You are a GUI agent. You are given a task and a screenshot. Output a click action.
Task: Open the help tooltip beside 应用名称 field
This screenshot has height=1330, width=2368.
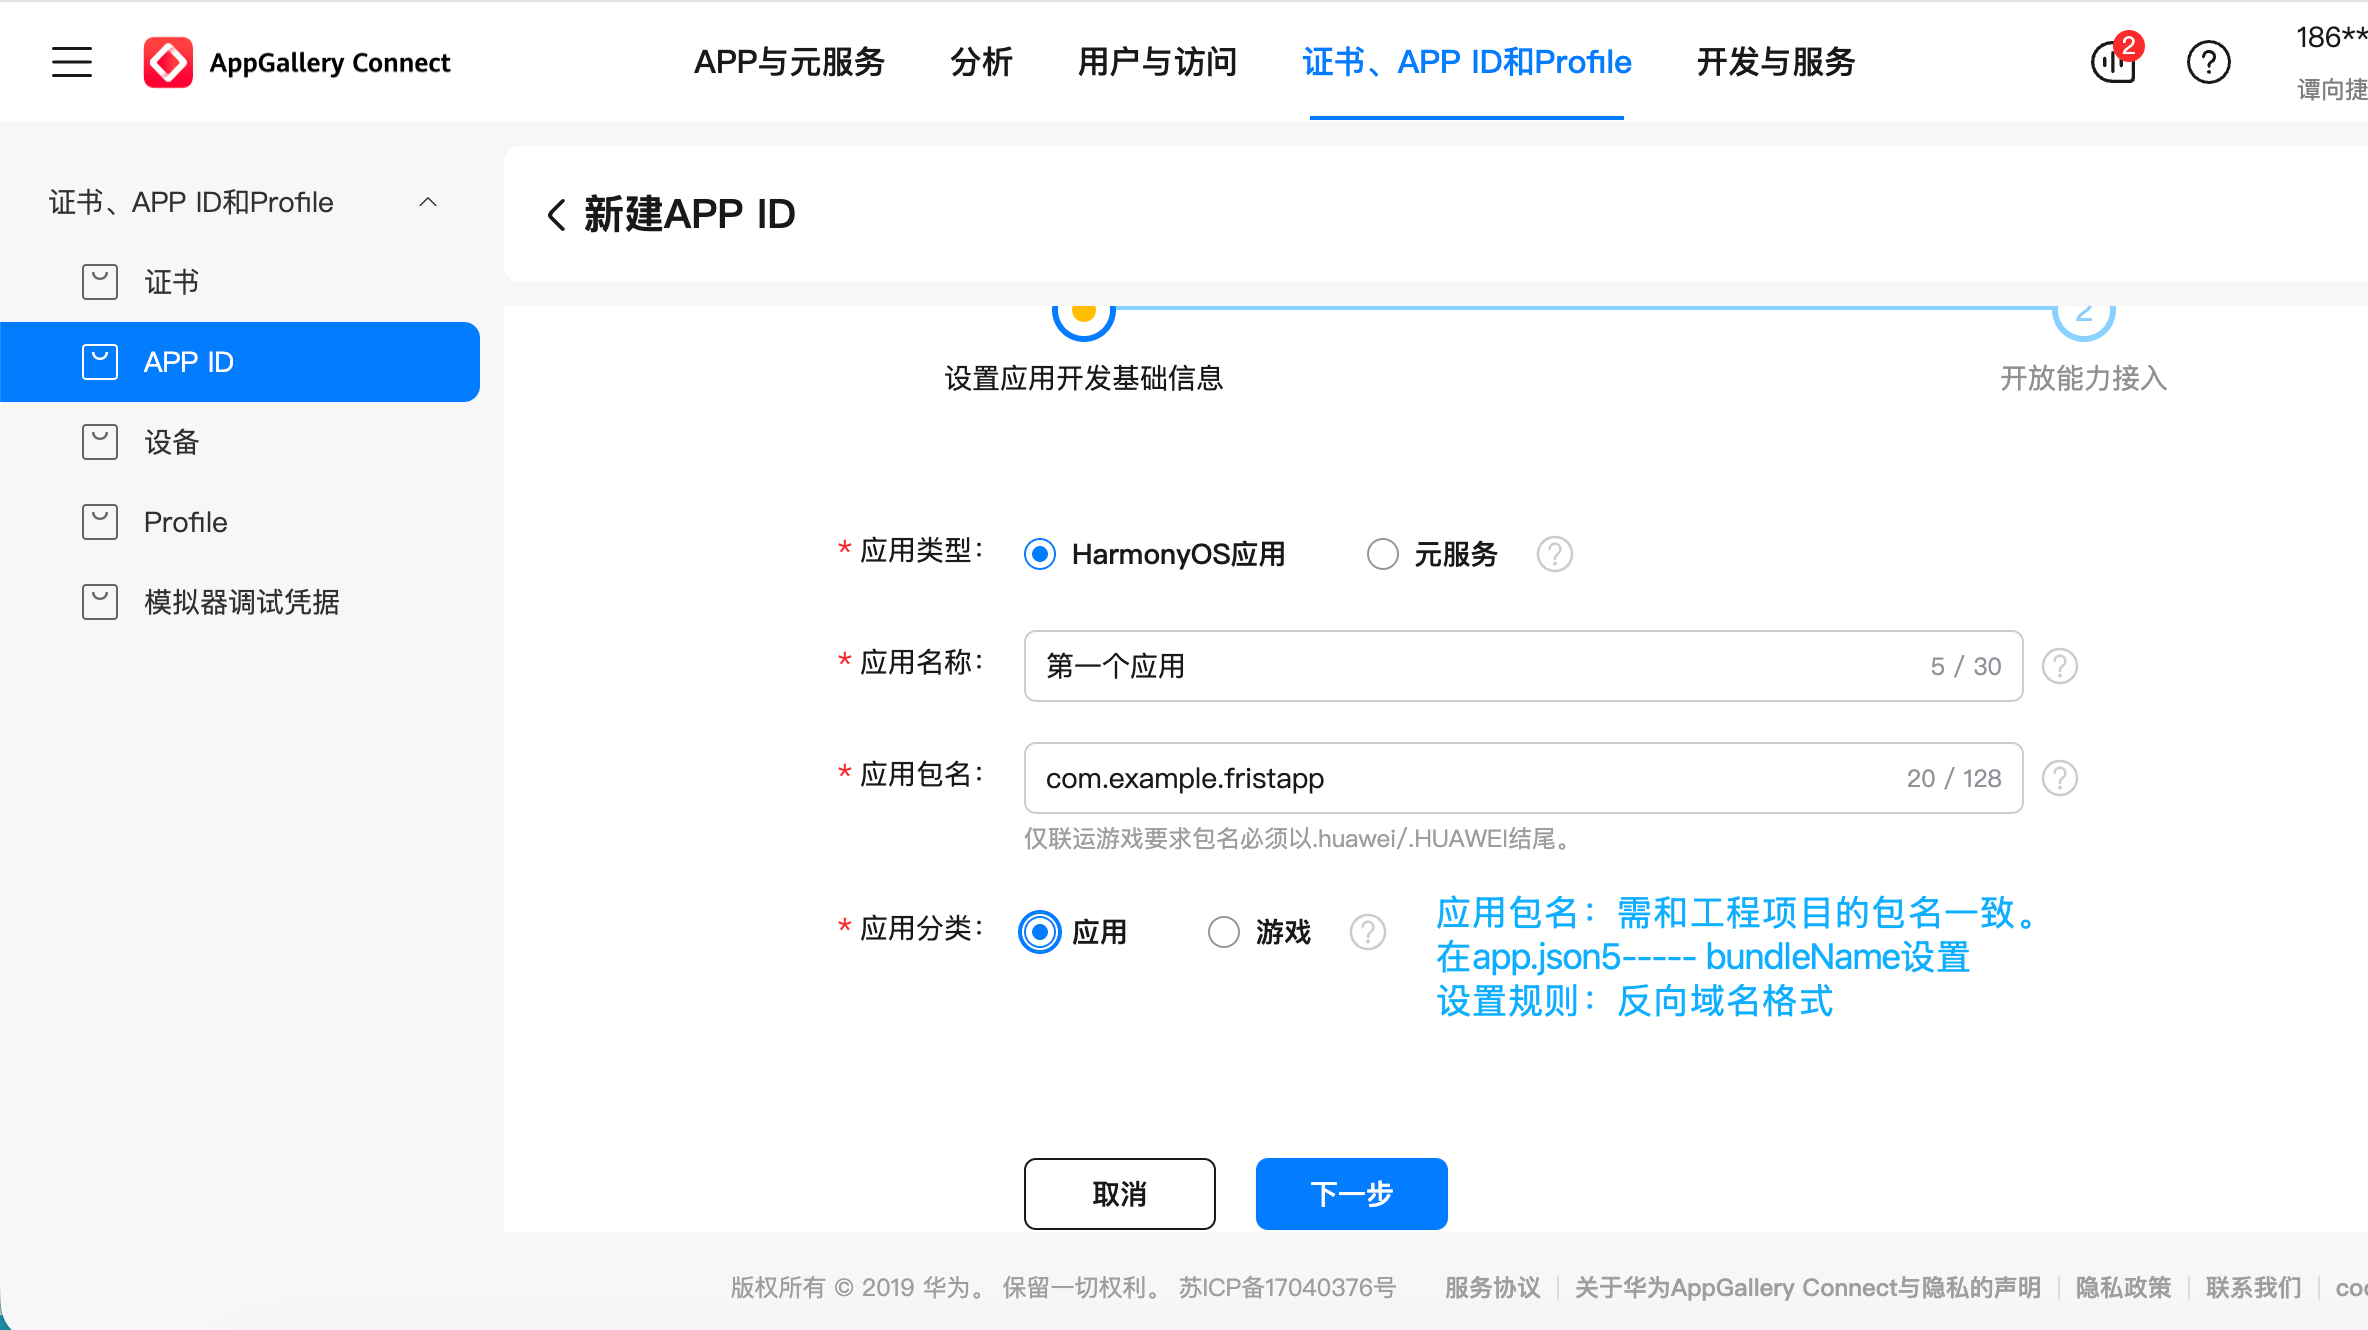click(2059, 666)
